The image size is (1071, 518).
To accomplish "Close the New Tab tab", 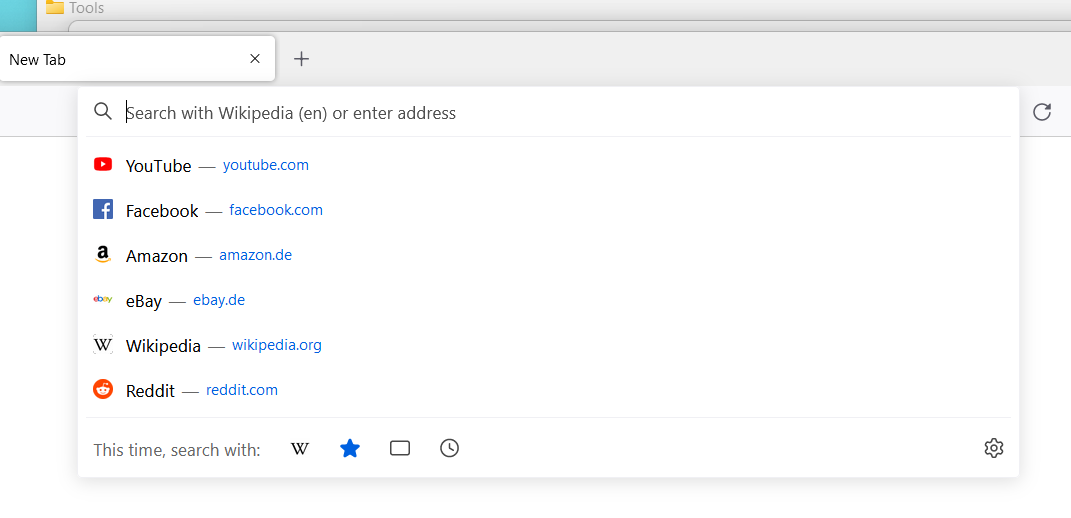I will [255, 59].
